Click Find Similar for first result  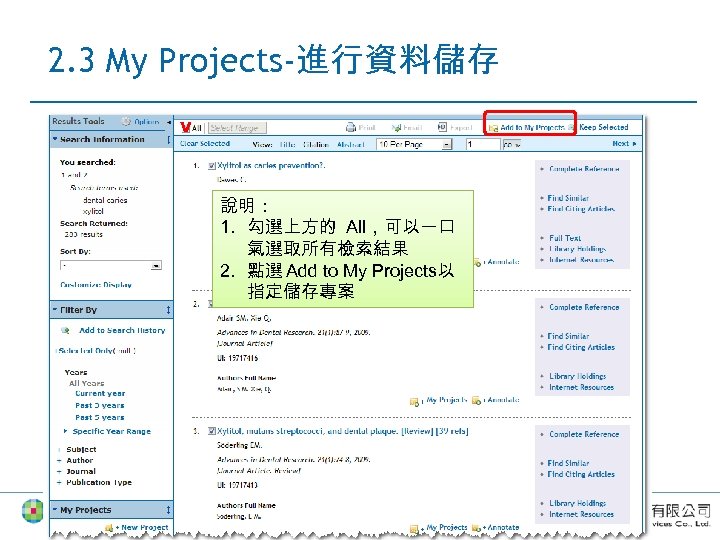568,198
